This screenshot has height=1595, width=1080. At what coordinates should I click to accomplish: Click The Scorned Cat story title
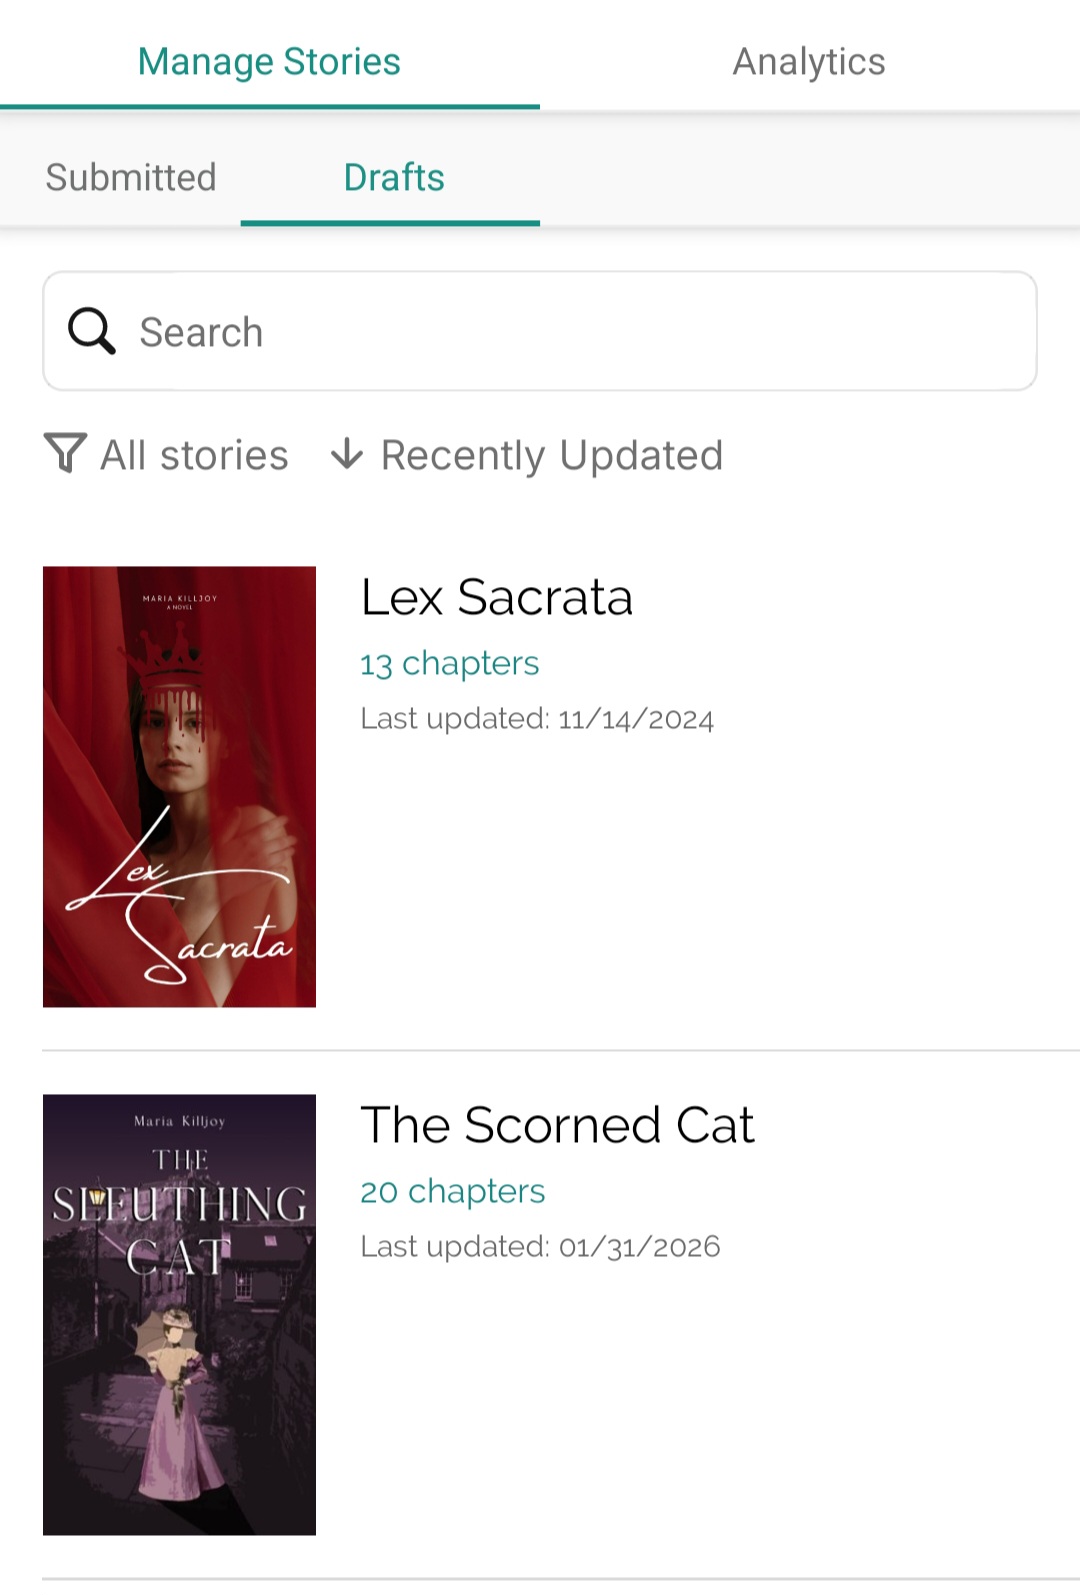coord(557,1125)
